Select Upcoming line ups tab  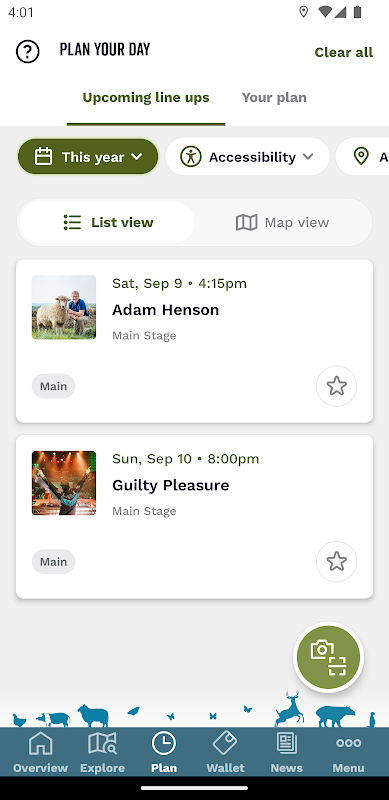pyautogui.click(x=146, y=97)
